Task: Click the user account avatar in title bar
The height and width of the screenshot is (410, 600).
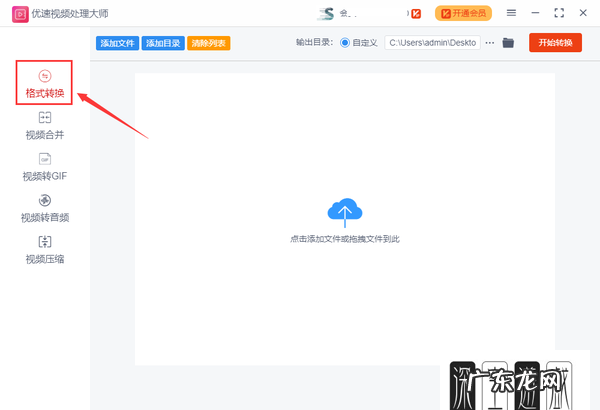Action: pyautogui.click(x=326, y=14)
